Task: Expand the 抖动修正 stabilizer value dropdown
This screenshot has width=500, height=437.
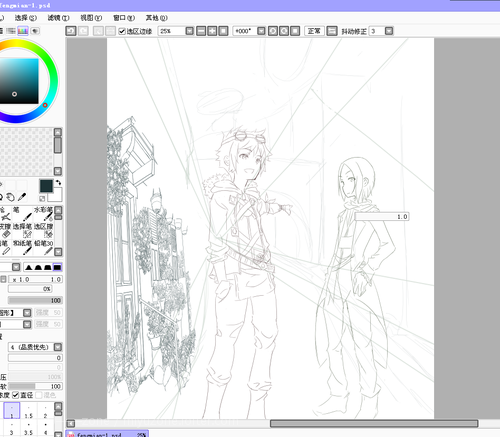Action: 389,31
